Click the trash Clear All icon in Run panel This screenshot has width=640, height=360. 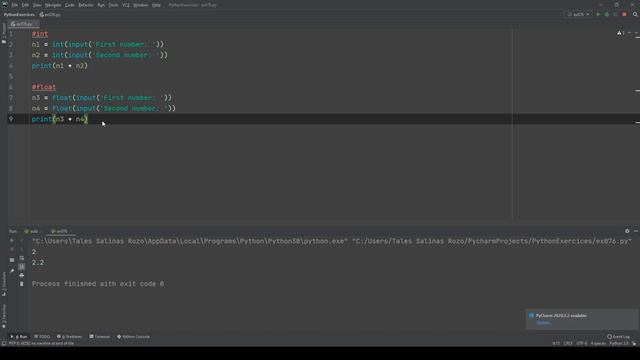(22, 284)
